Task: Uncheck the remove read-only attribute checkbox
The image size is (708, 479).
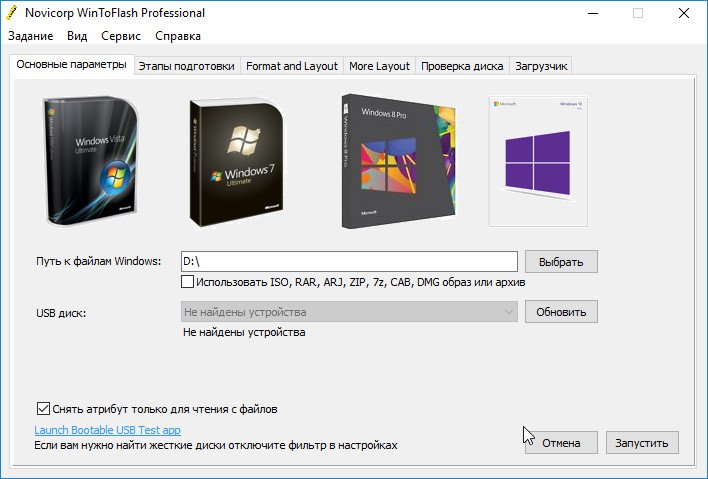Action: 43,408
